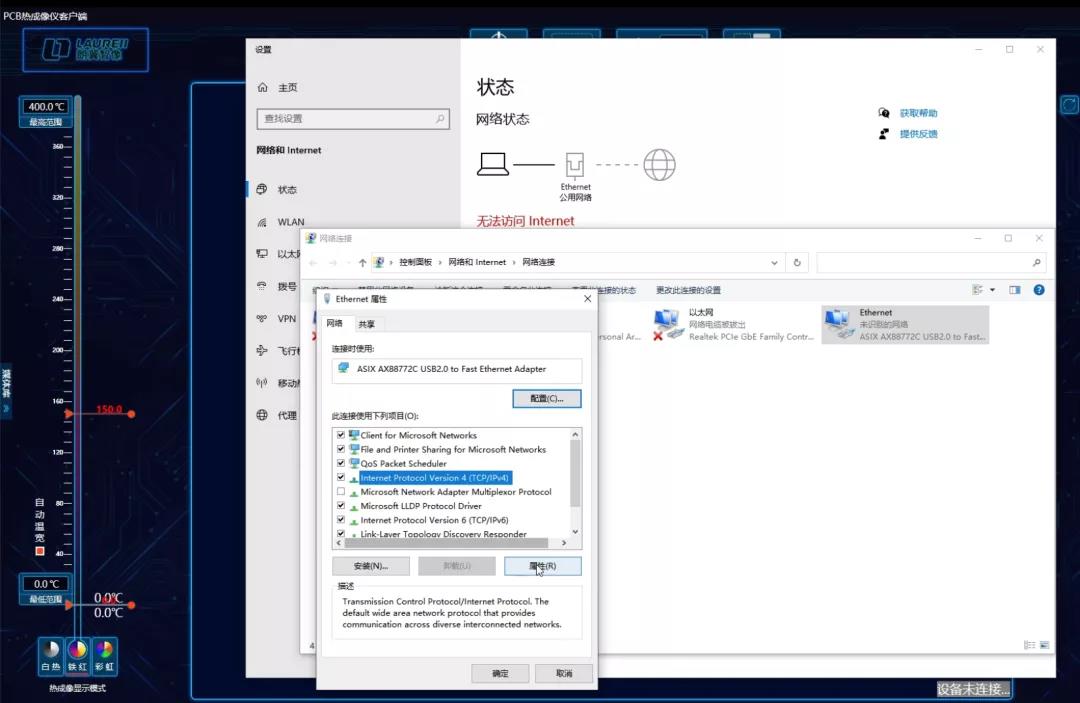Open VPN in Settings sidebar
The image size is (1080, 703).
coord(287,319)
